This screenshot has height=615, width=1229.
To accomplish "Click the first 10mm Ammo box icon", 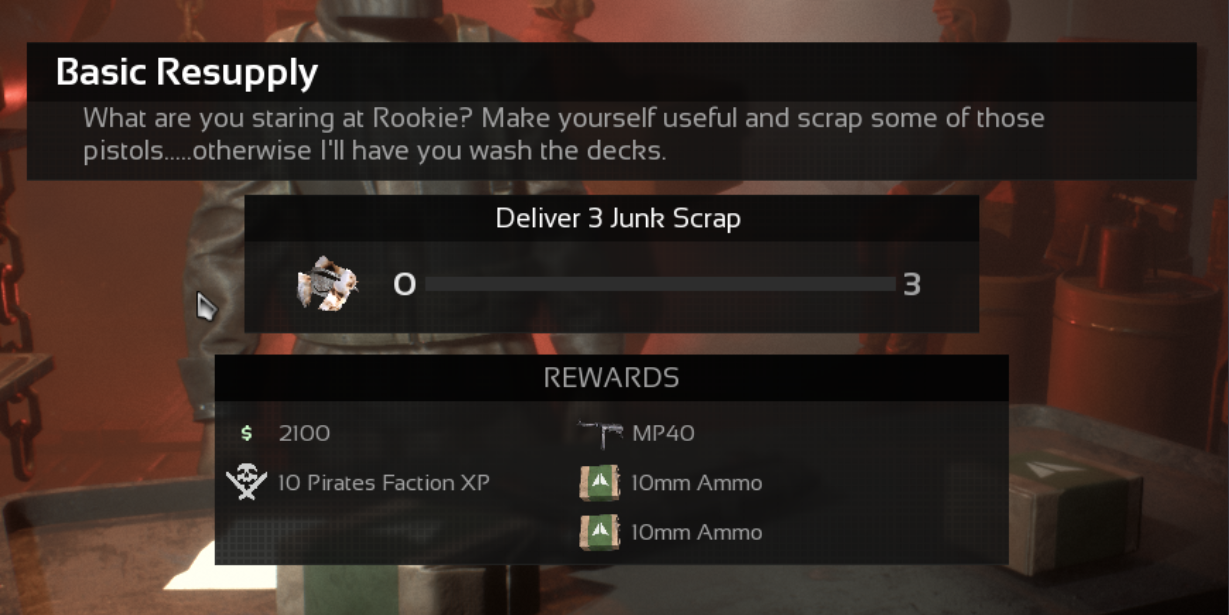I will pyautogui.click(x=599, y=483).
